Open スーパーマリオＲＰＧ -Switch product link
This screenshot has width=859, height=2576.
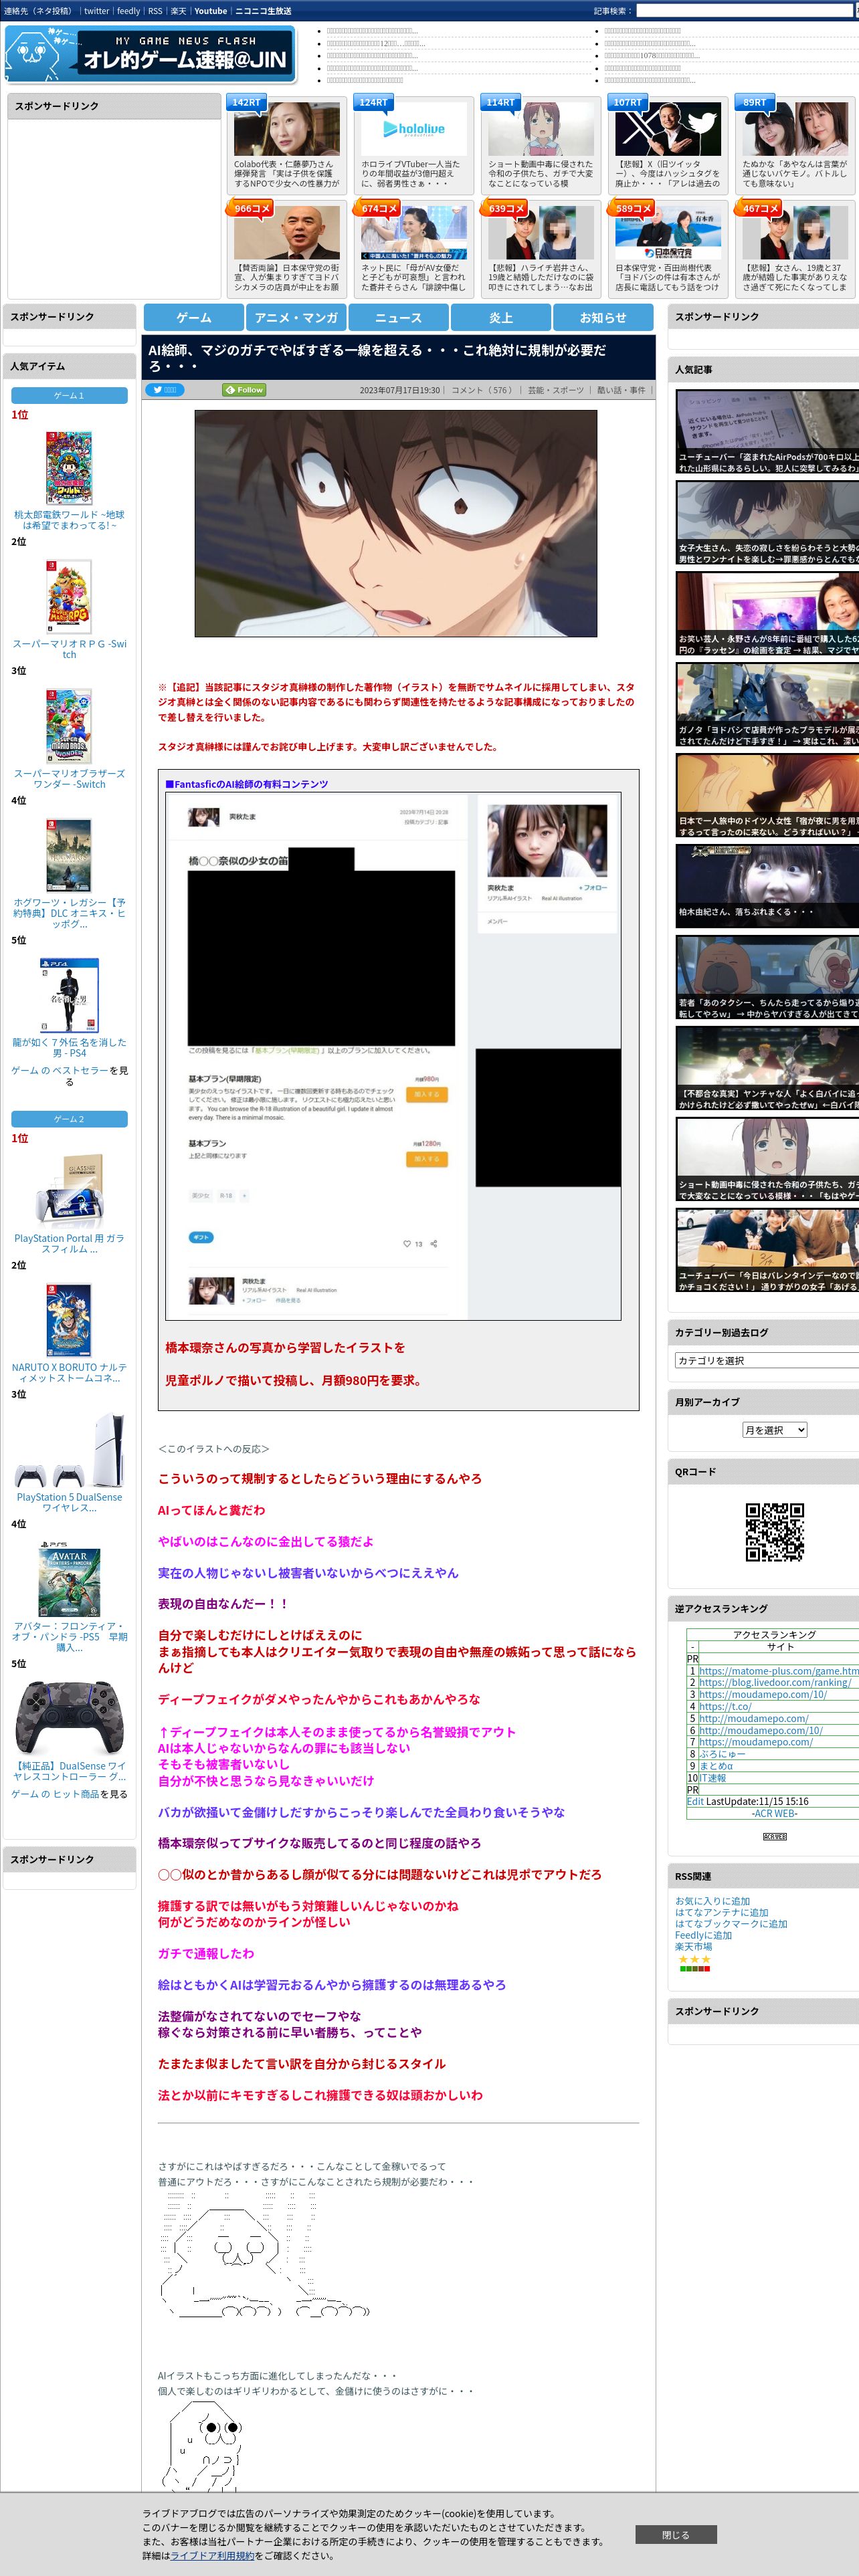69,649
